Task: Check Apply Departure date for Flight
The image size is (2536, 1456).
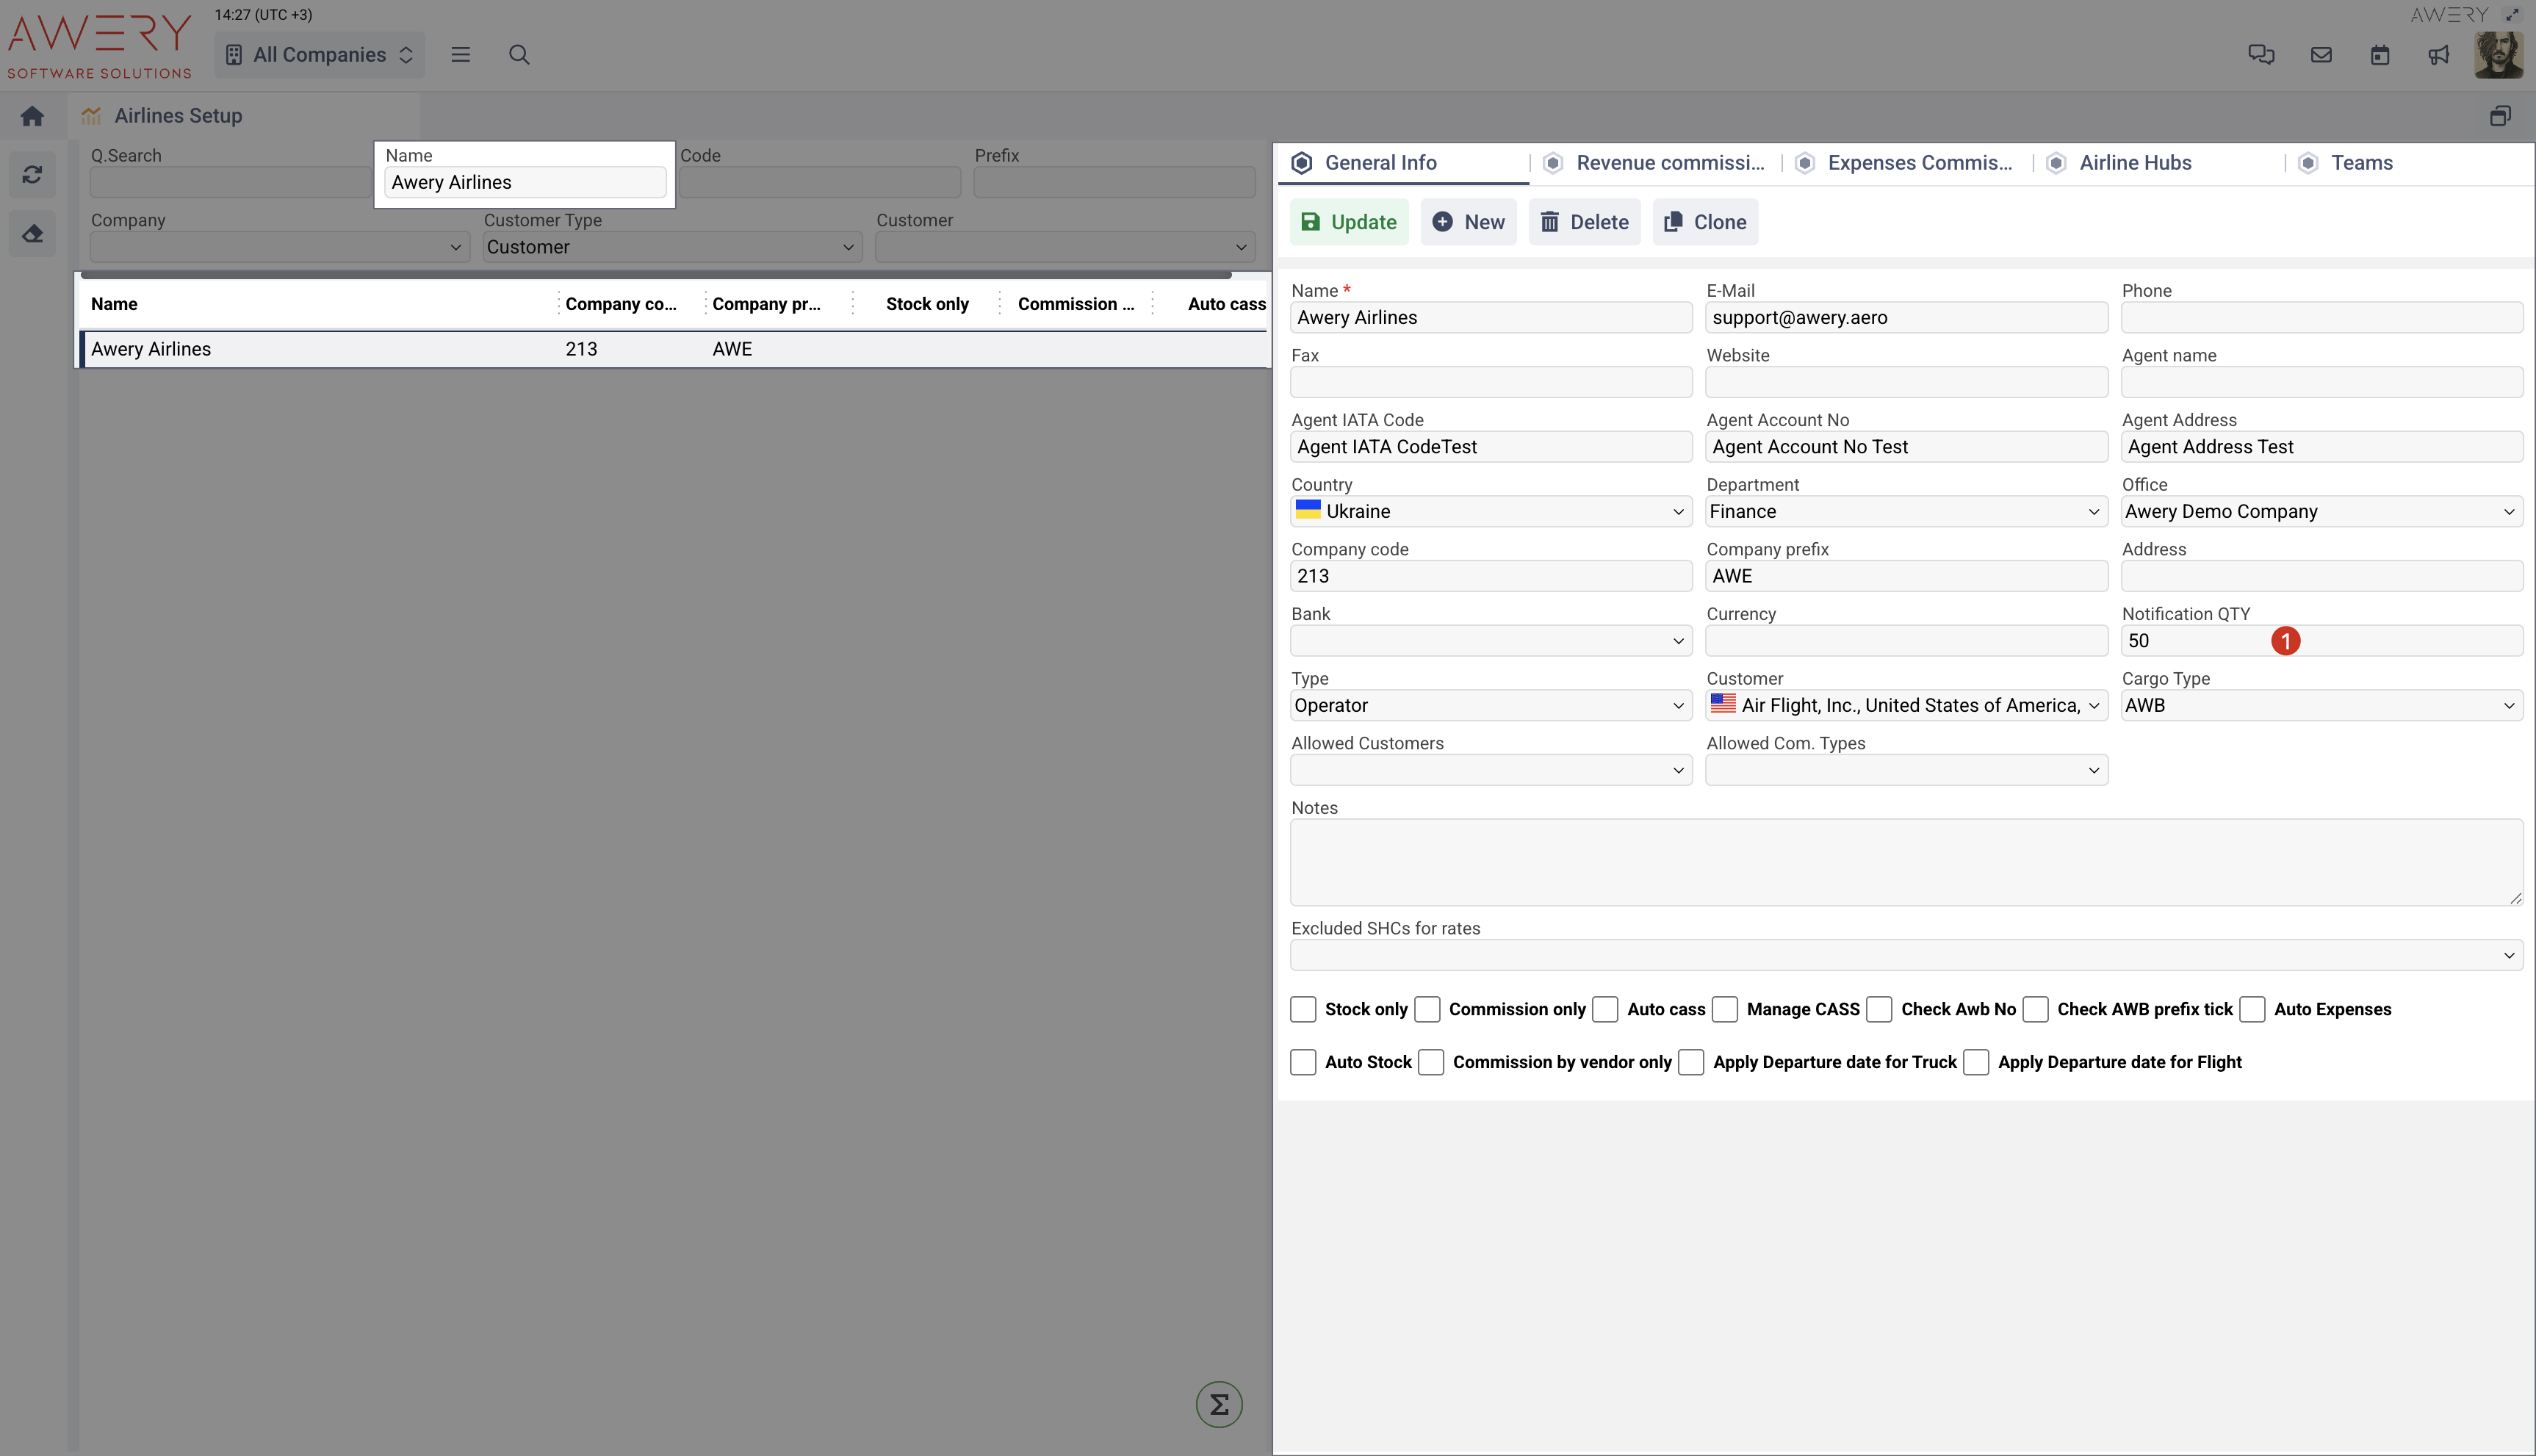Action: pyautogui.click(x=1976, y=1062)
